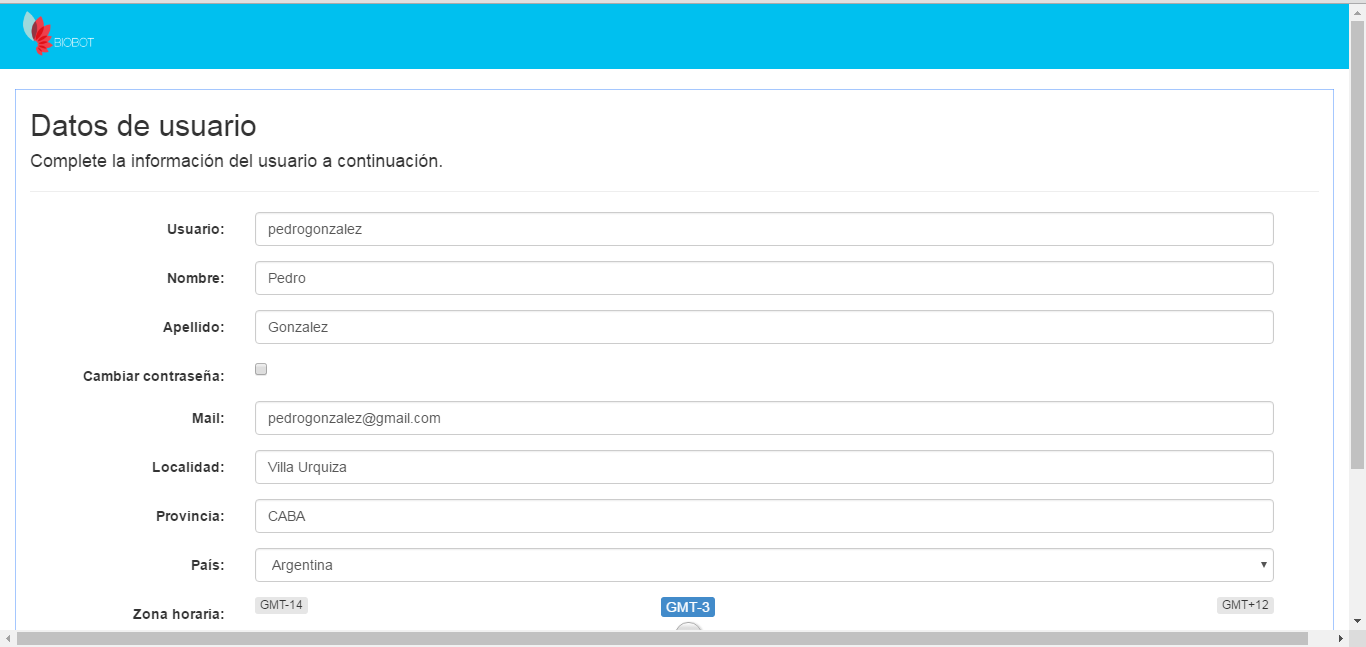Viewport: 1366px width, 647px height.
Task: Open the País dropdown showing Argentina
Action: click(x=764, y=565)
